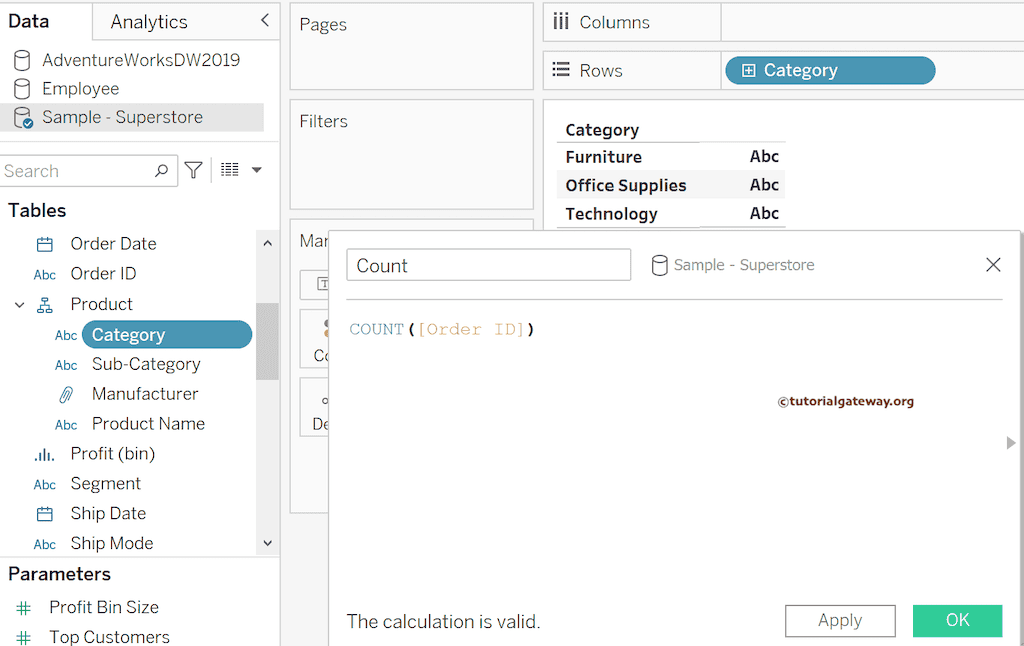Collapse the Product hierarchy chevron
This screenshot has height=646, width=1024.
tap(19, 305)
